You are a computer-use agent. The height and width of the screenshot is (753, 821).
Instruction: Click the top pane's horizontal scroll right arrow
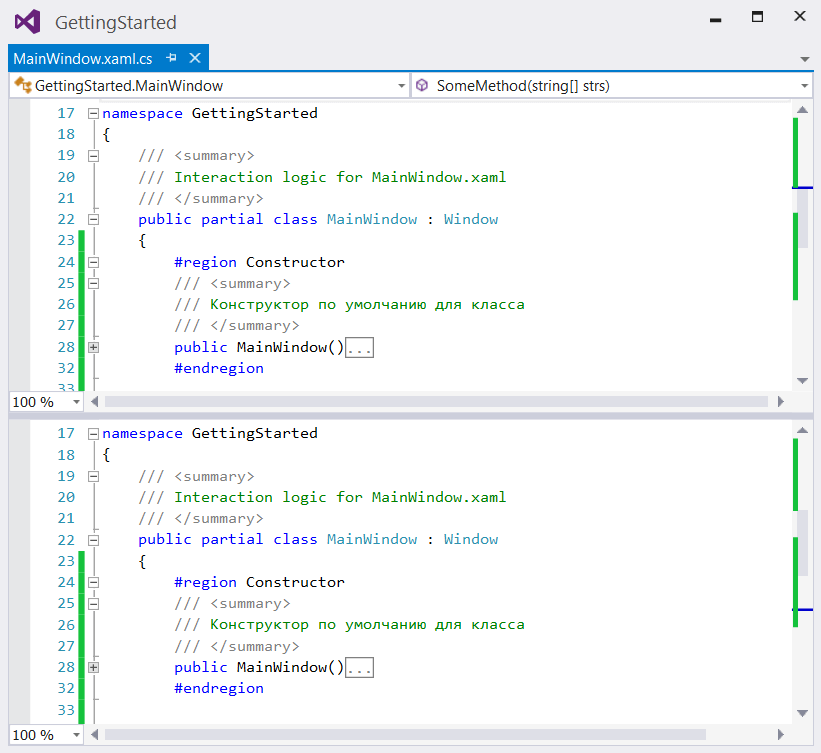pyautogui.click(x=778, y=401)
